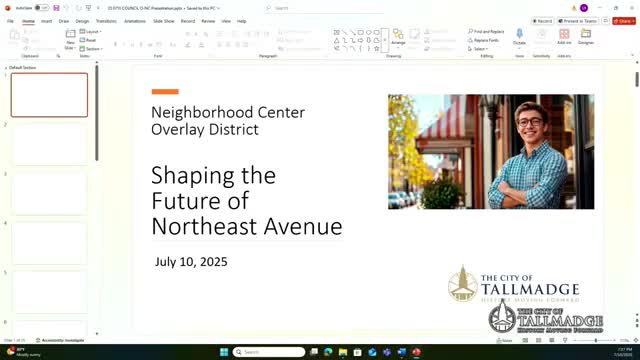Click 'Neighborhood Center Overlay District' subtitle text
The image size is (640, 360).
[228, 121]
